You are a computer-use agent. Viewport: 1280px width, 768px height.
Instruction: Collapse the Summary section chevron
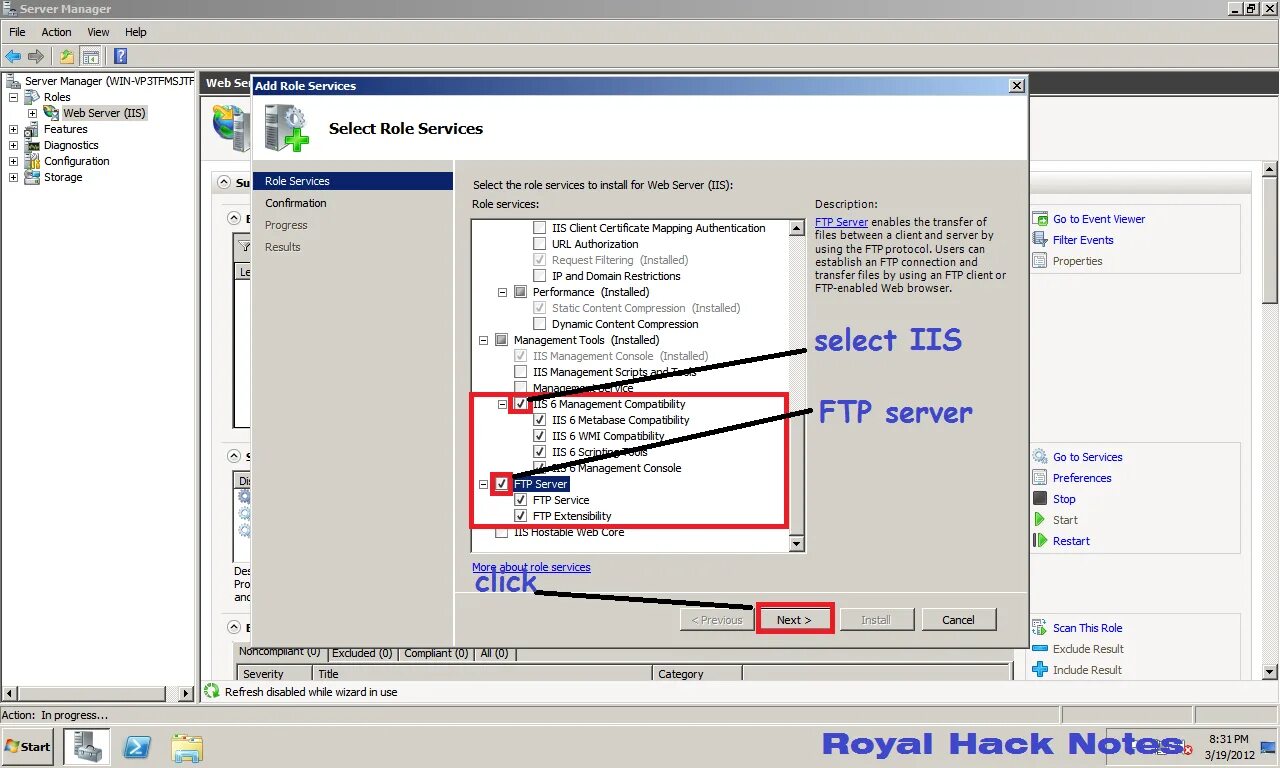[x=223, y=183]
